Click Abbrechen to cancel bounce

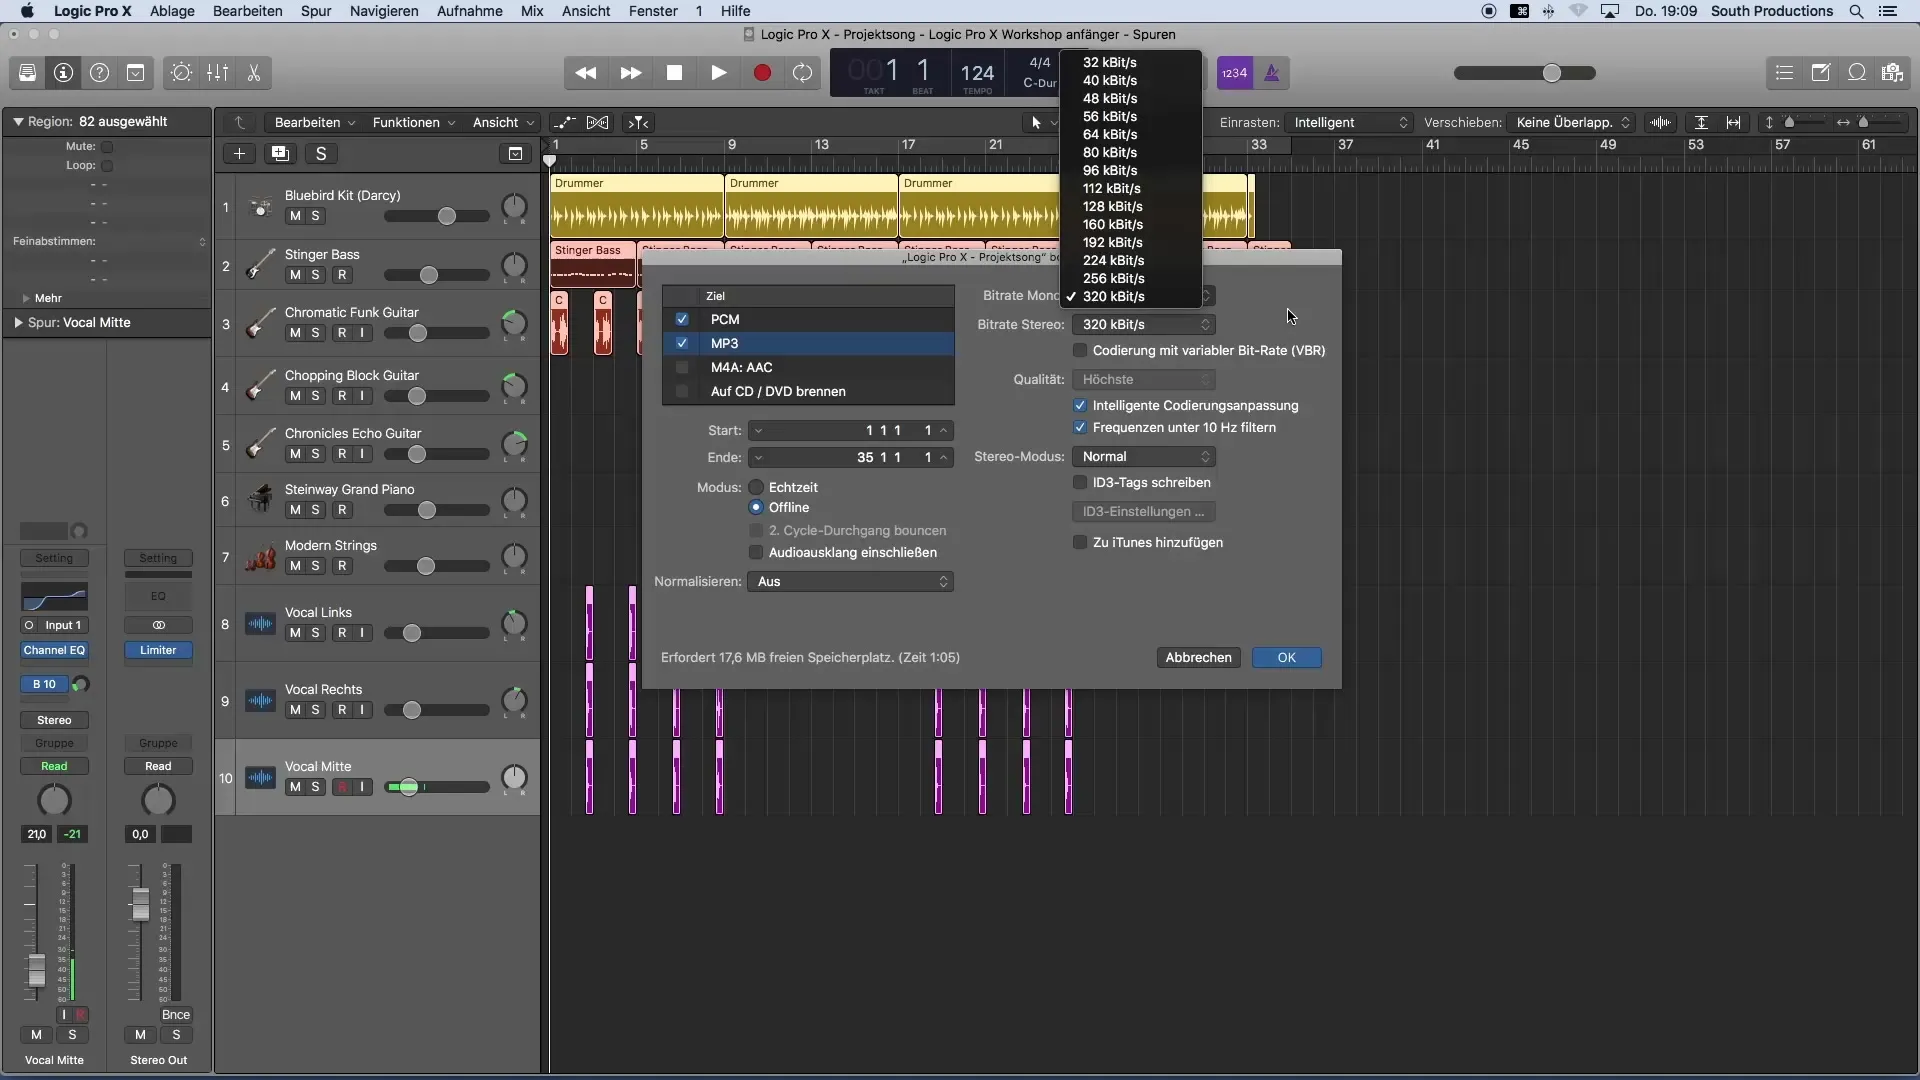click(1198, 658)
